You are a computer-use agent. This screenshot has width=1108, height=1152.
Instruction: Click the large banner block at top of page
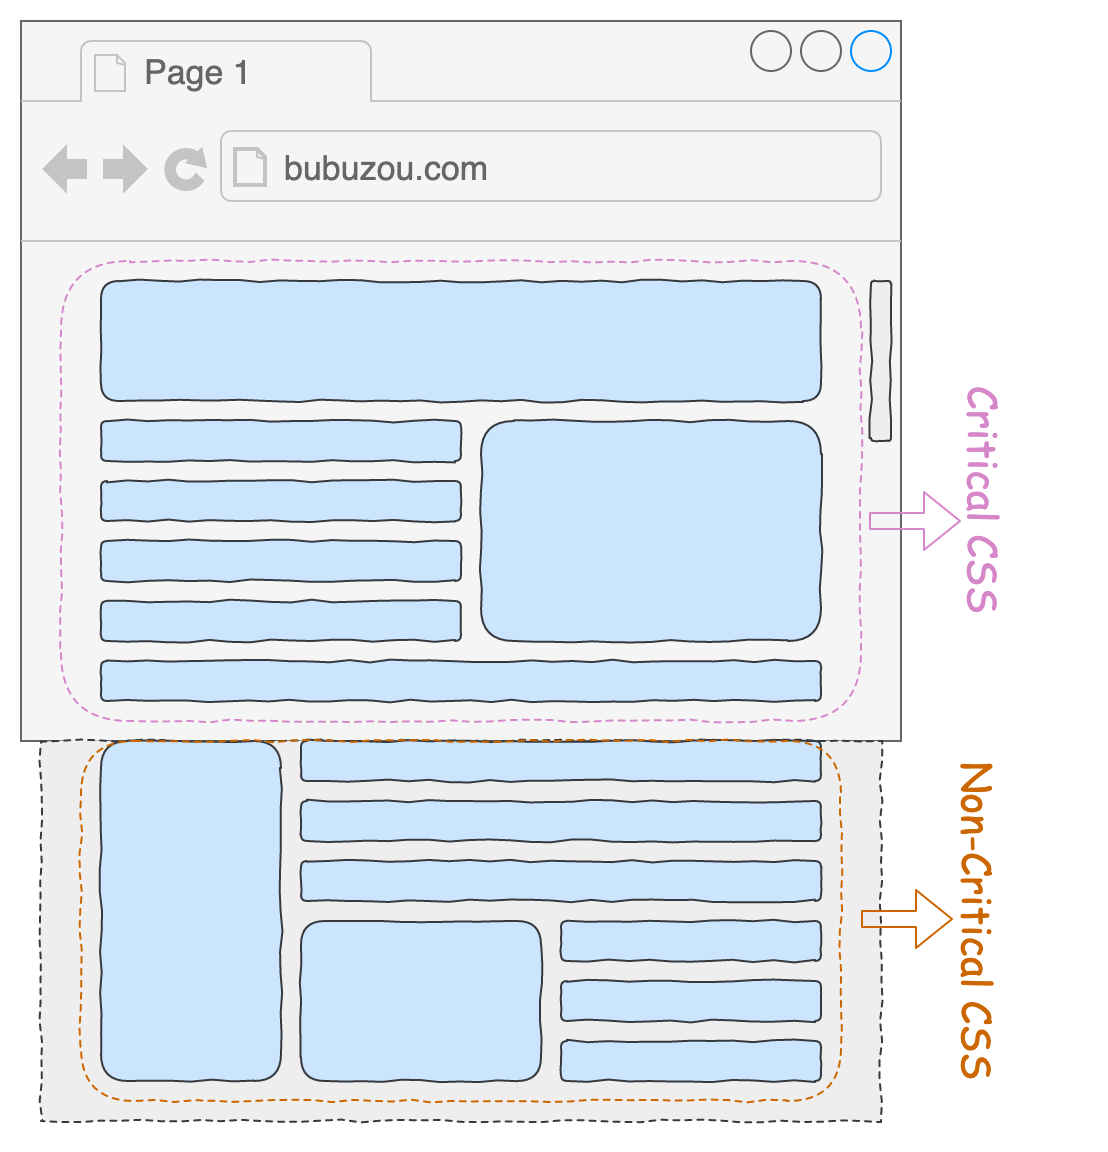coord(460,341)
